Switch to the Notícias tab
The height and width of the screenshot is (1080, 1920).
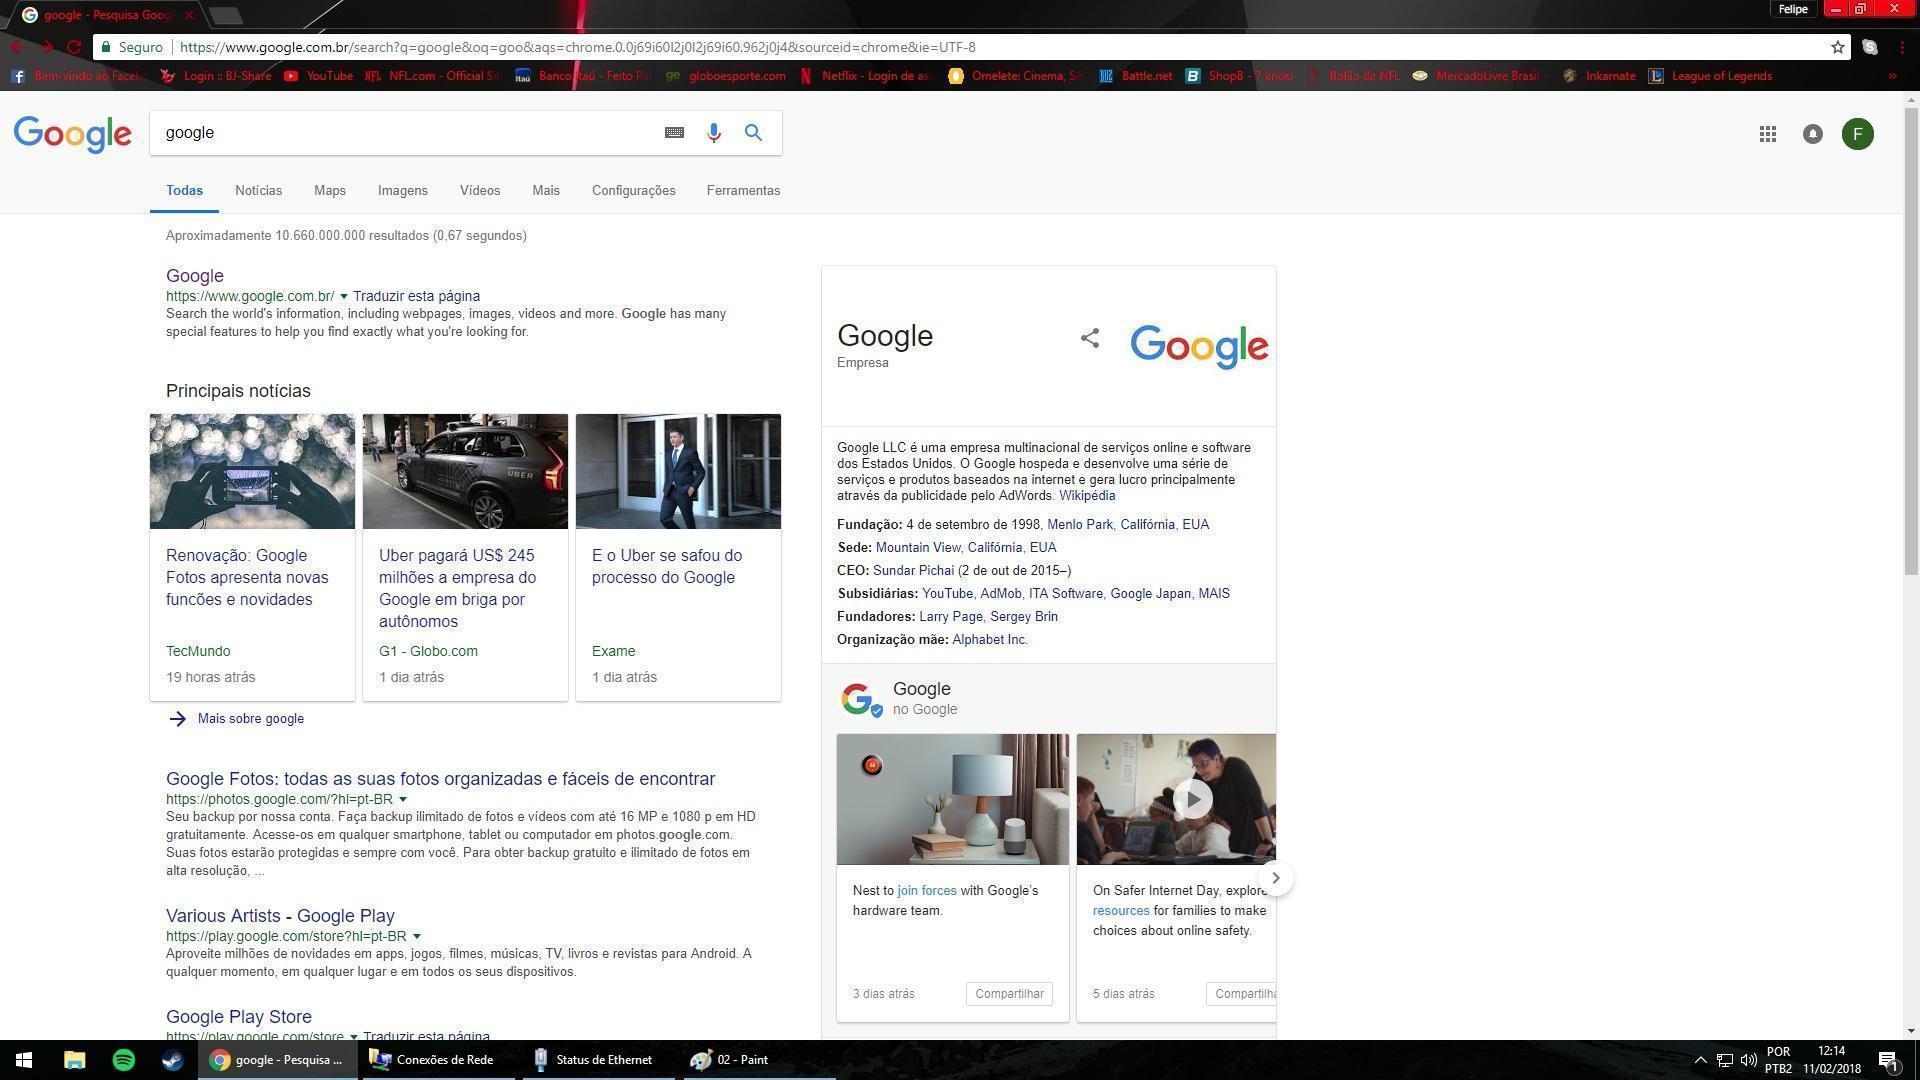coord(259,191)
